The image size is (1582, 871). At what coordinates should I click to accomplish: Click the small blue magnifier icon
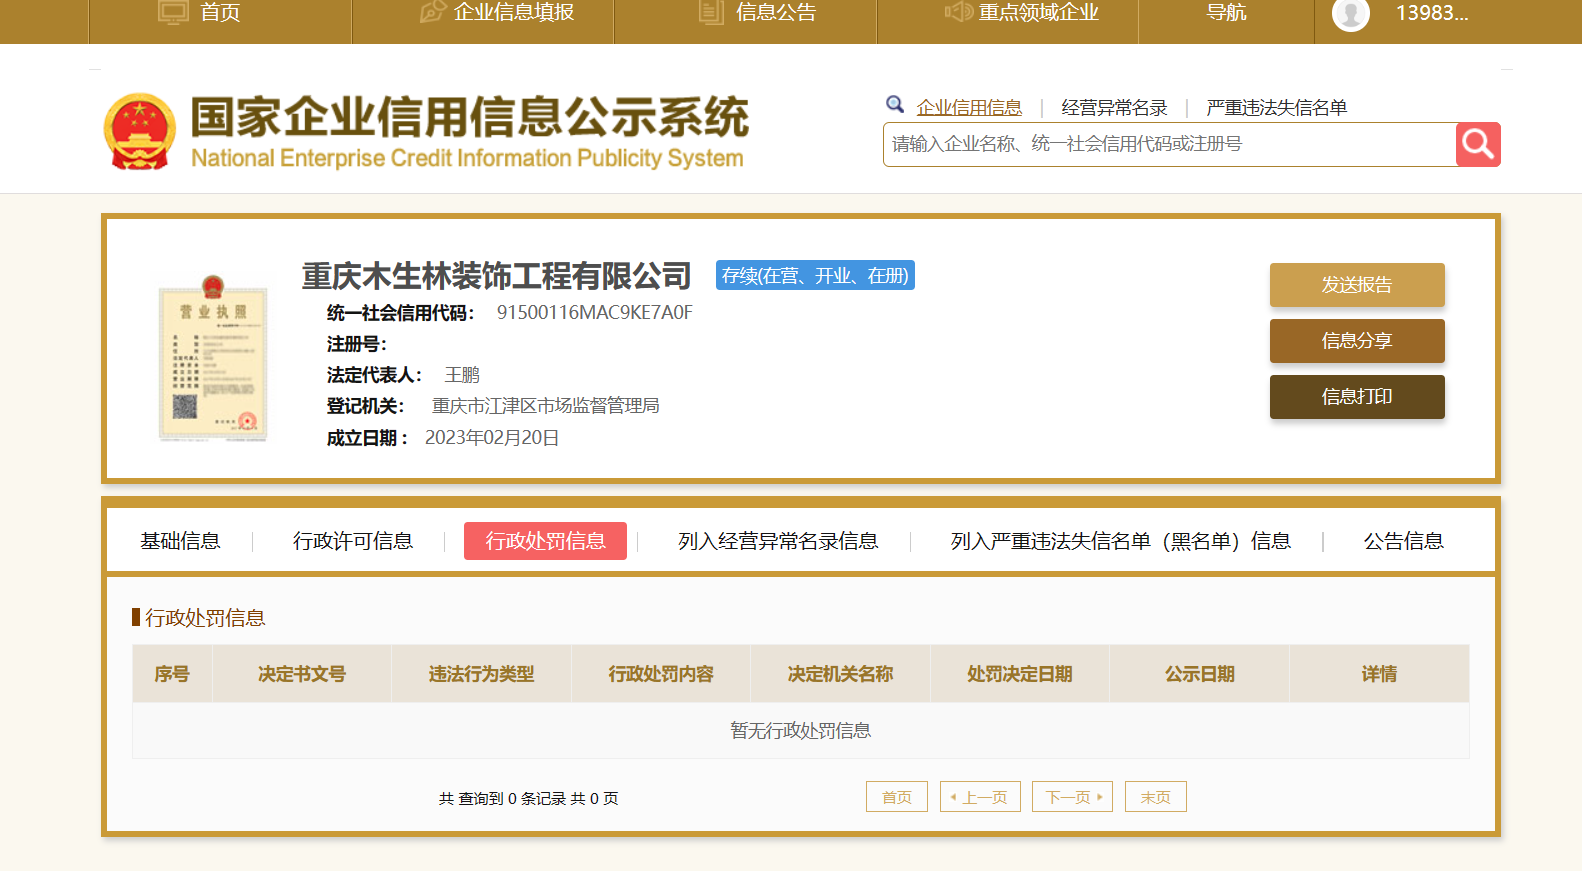coord(895,104)
